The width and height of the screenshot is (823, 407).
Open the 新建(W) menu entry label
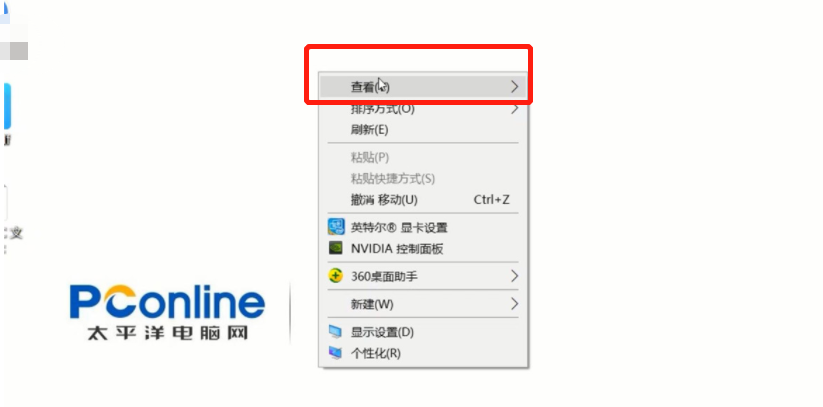pos(372,304)
